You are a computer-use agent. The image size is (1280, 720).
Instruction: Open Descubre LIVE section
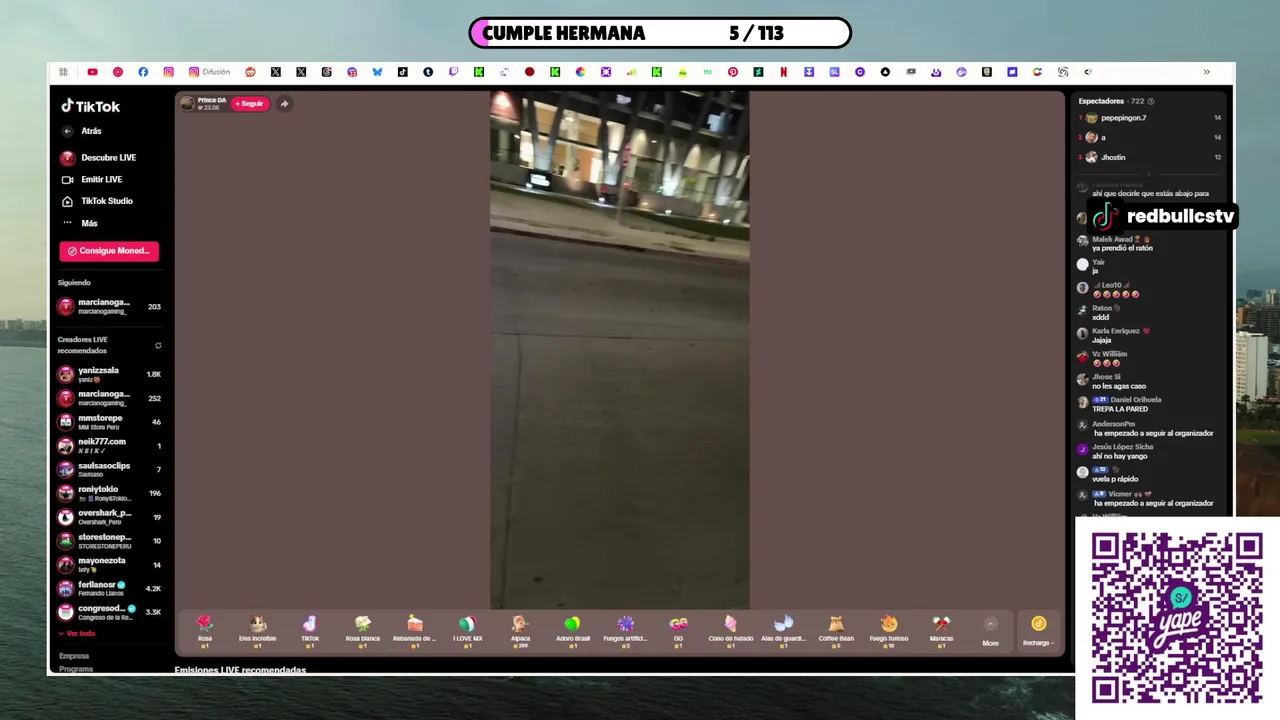(98, 158)
